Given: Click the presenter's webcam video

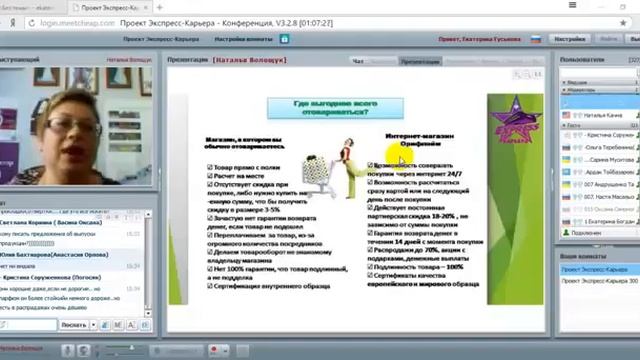Looking at the screenshot, I should coord(76,126).
